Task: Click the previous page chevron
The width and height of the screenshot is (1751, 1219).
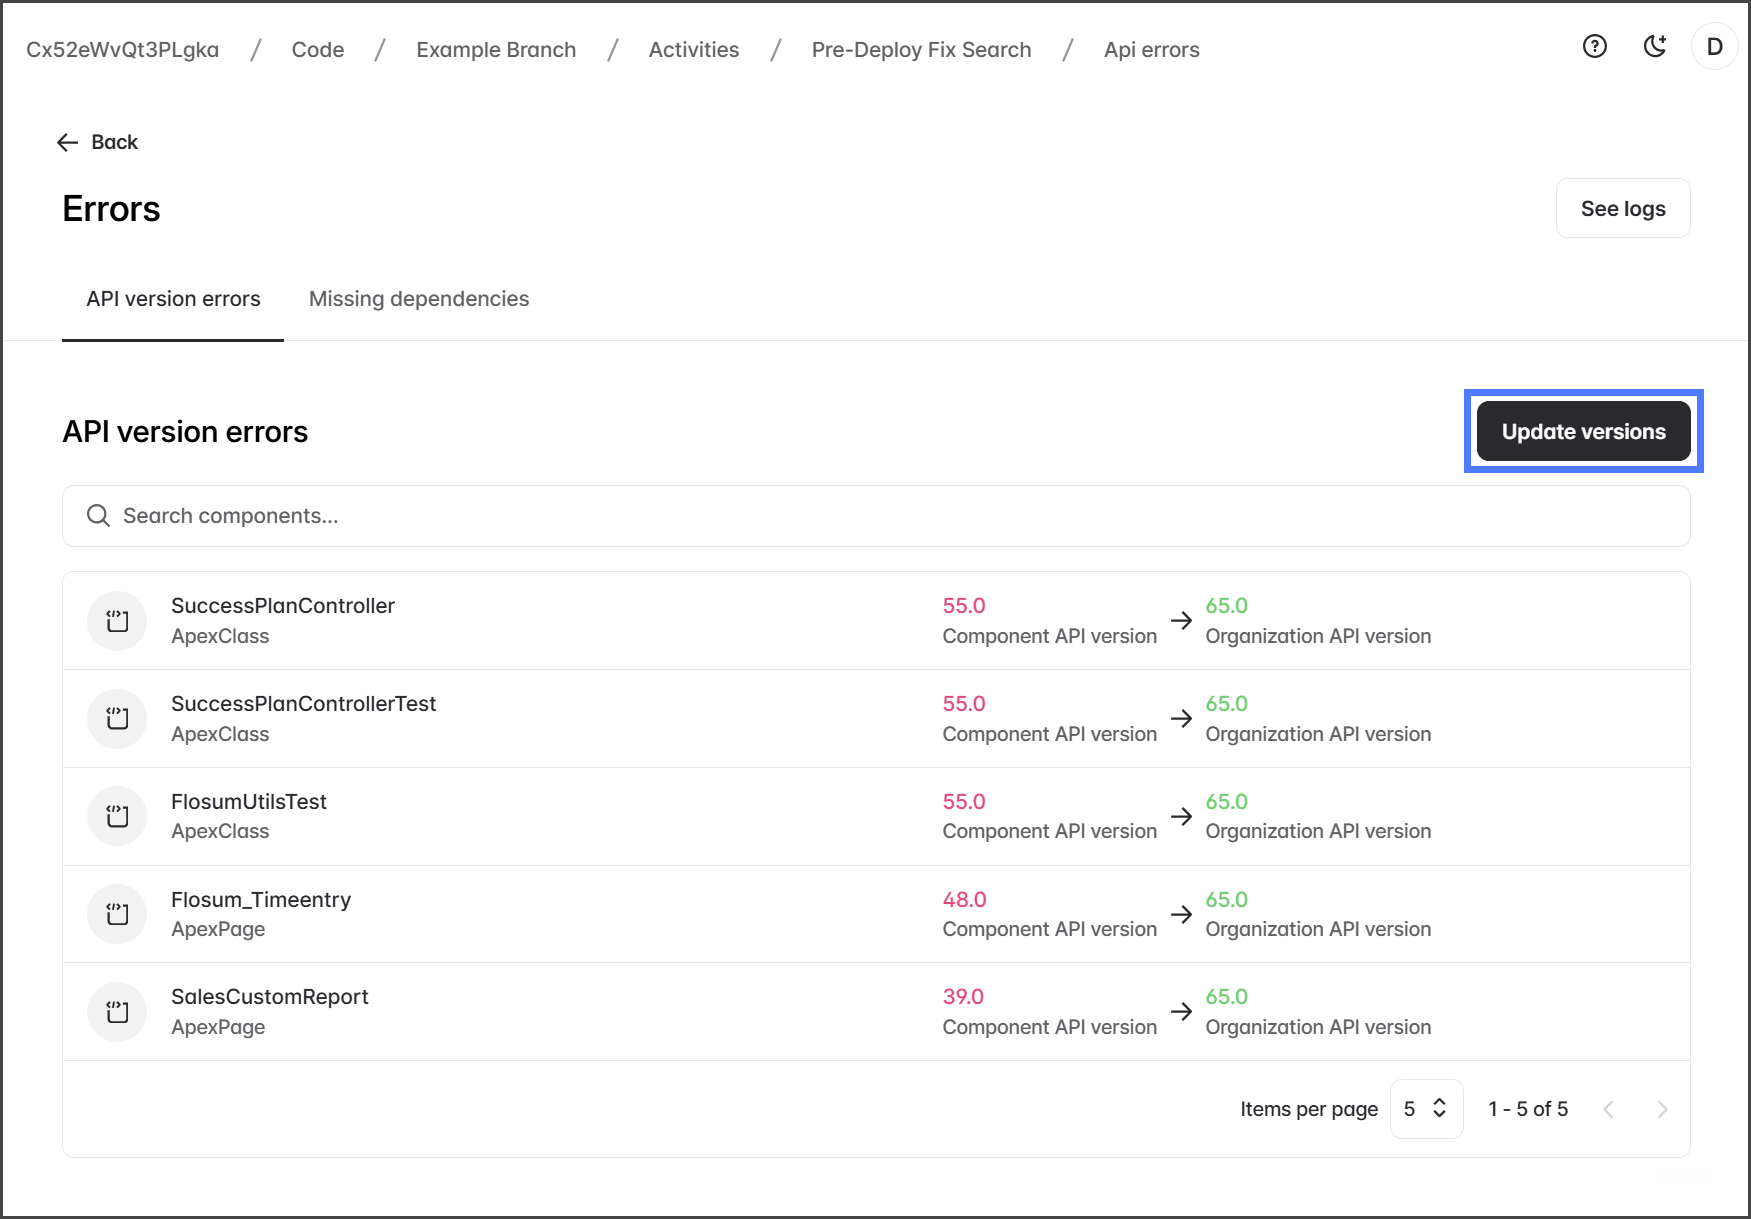Action: pos(1608,1109)
